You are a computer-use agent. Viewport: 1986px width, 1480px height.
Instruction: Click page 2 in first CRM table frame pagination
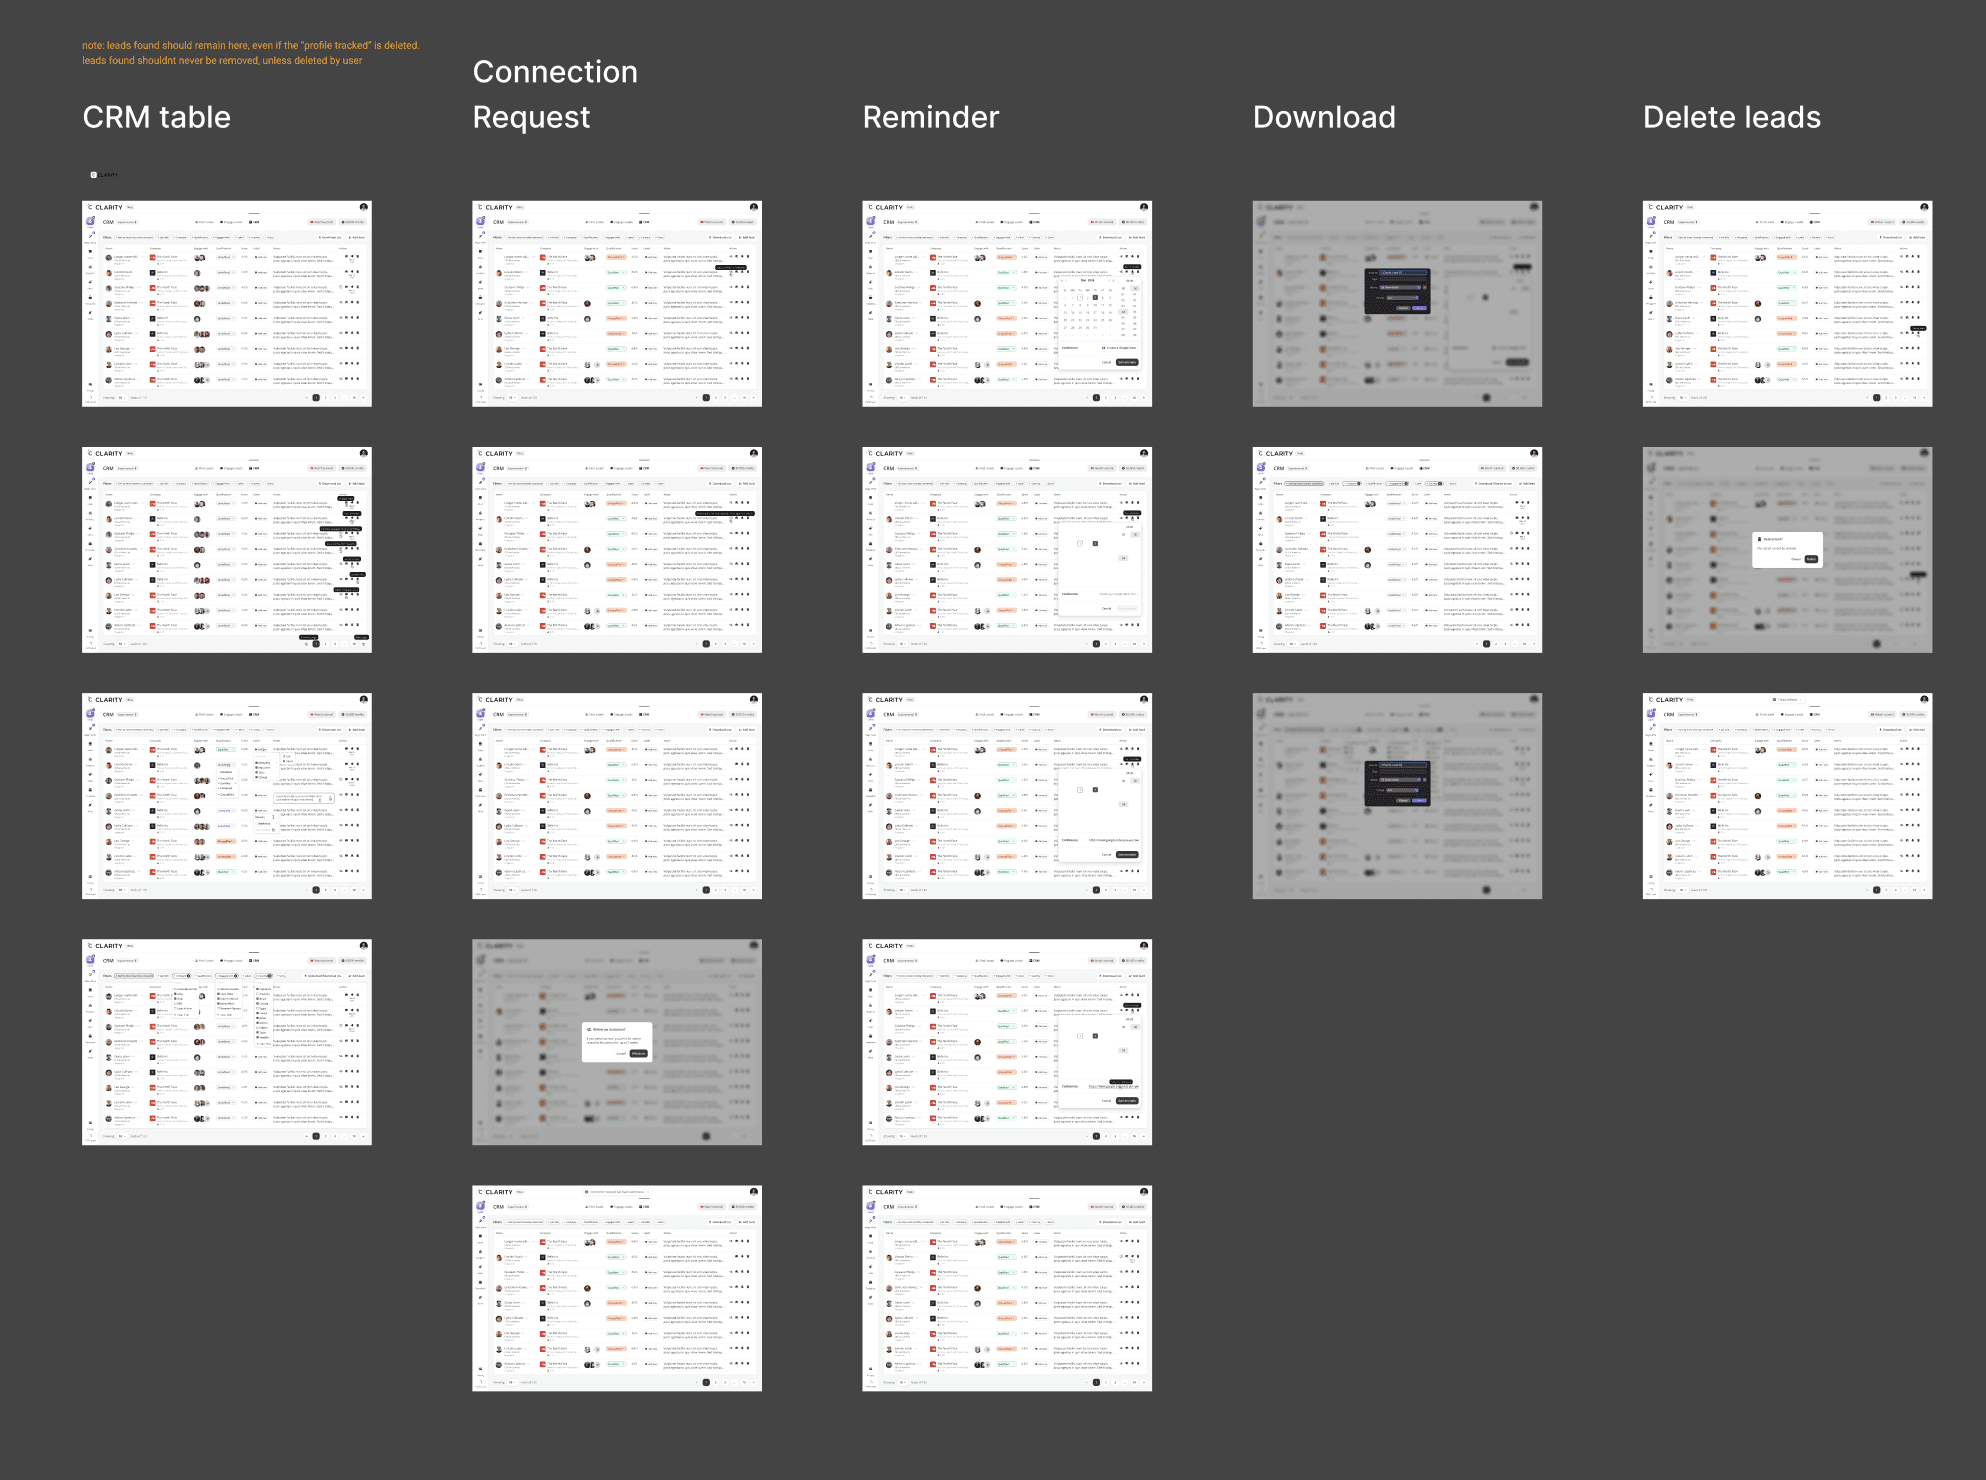(325, 397)
